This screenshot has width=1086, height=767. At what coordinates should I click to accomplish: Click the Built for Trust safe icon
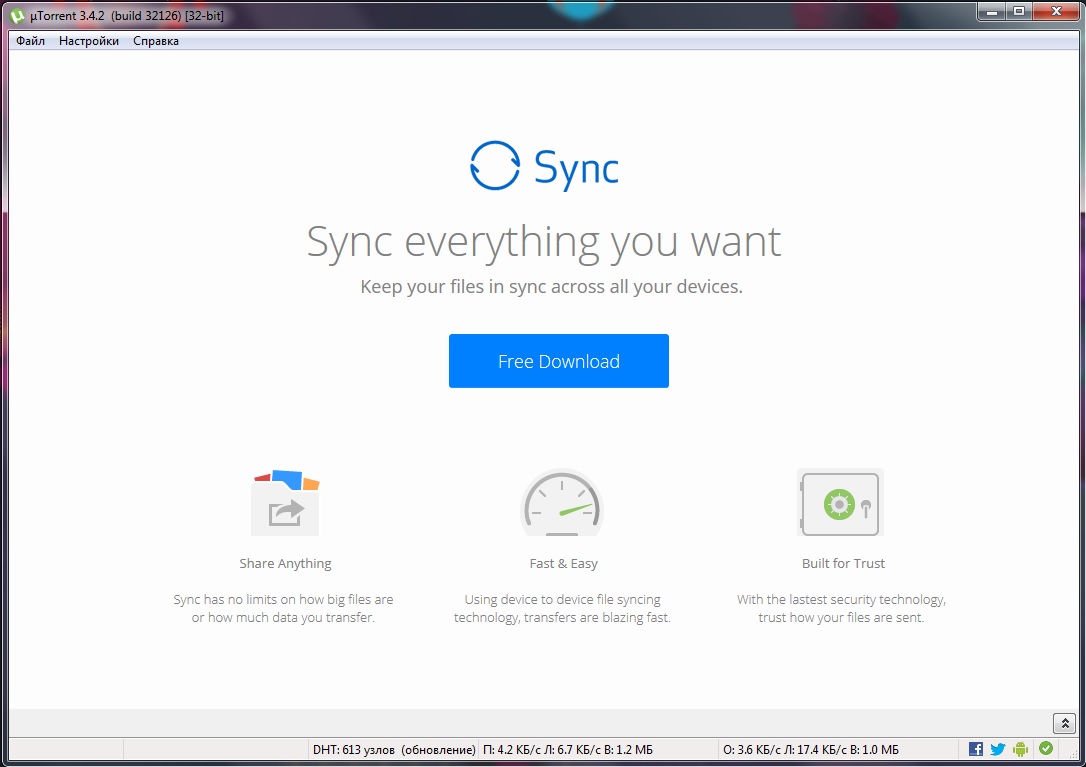click(x=840, y=502)
